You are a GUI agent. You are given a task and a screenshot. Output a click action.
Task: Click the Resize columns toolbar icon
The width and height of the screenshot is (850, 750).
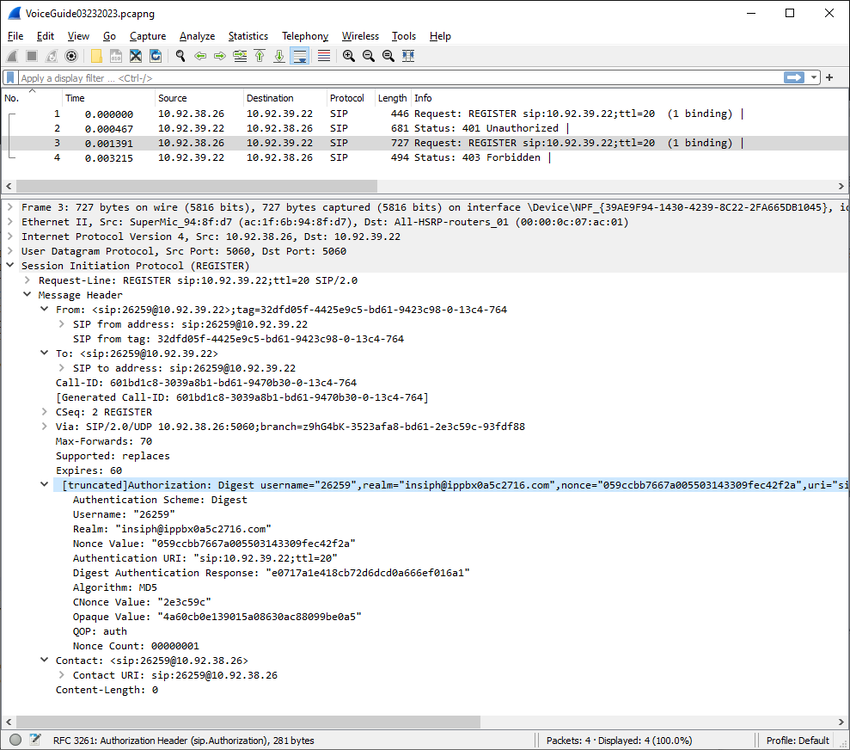pos(408,56)
